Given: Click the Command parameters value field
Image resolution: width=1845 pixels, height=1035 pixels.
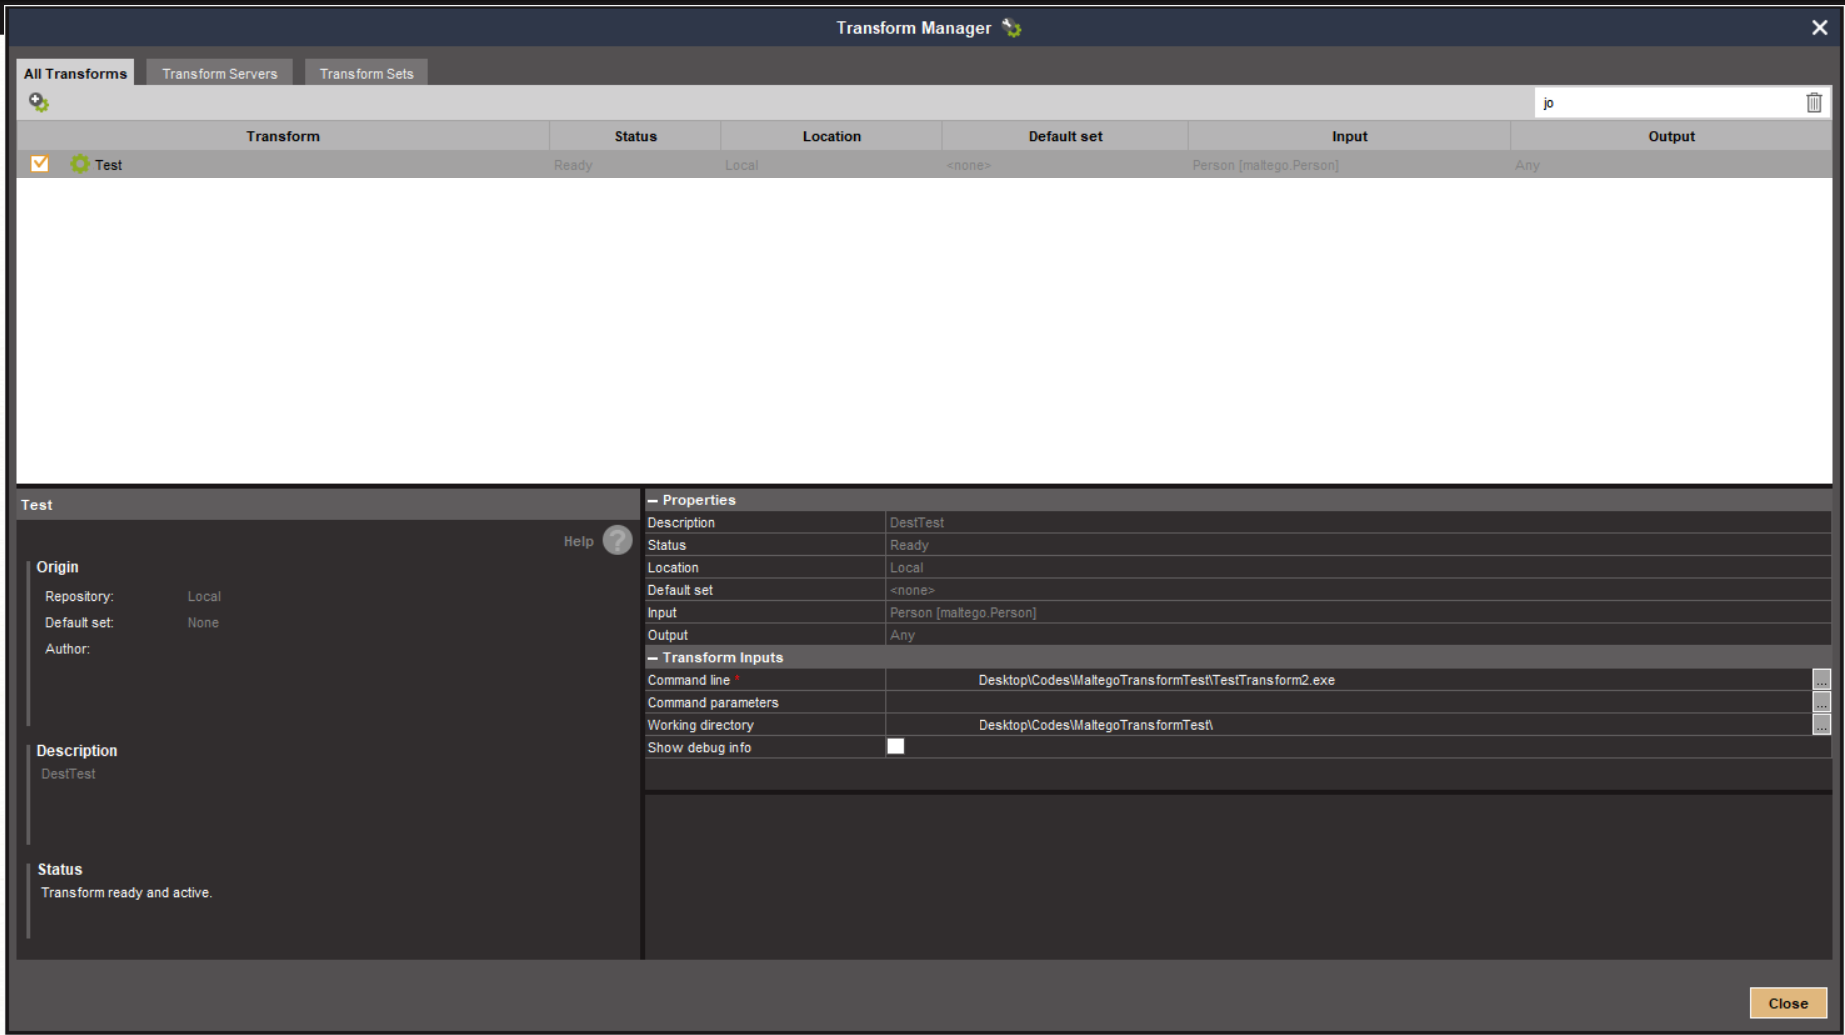Looking at the screenshot, I should (x=1348, y=702).
